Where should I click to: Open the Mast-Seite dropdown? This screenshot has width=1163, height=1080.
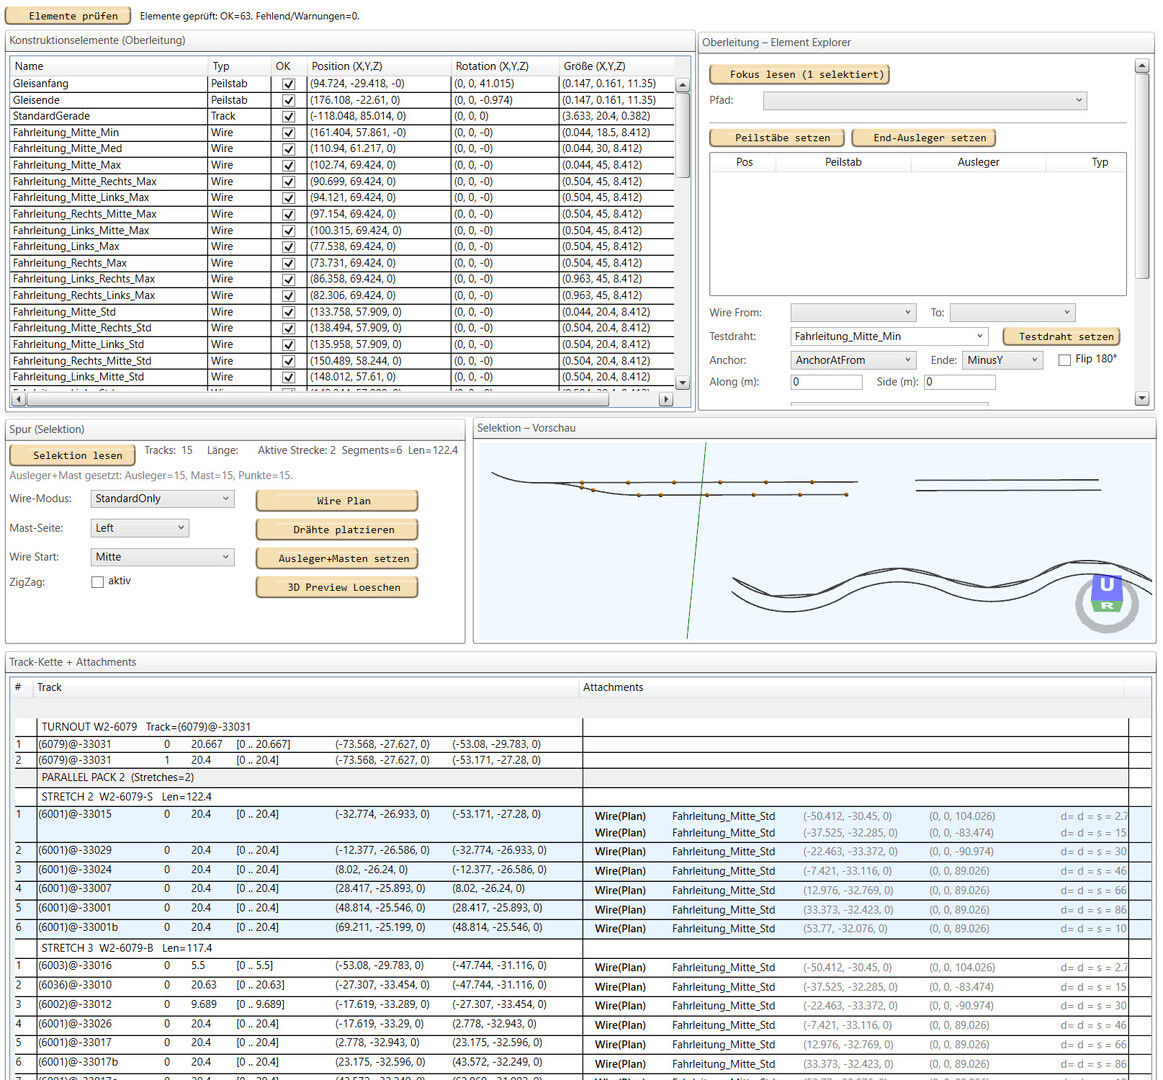pyautogui.click(x=140, y=528)
